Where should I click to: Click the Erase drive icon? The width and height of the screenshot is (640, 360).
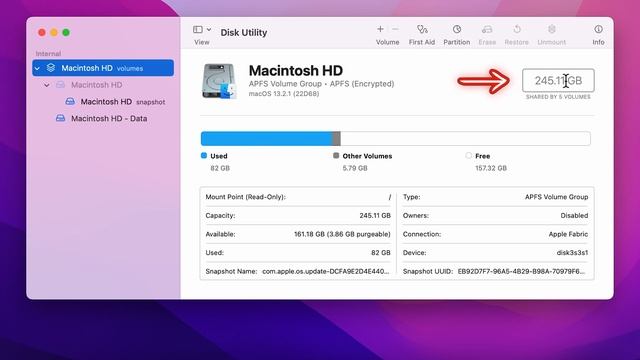tap(487, 29)
